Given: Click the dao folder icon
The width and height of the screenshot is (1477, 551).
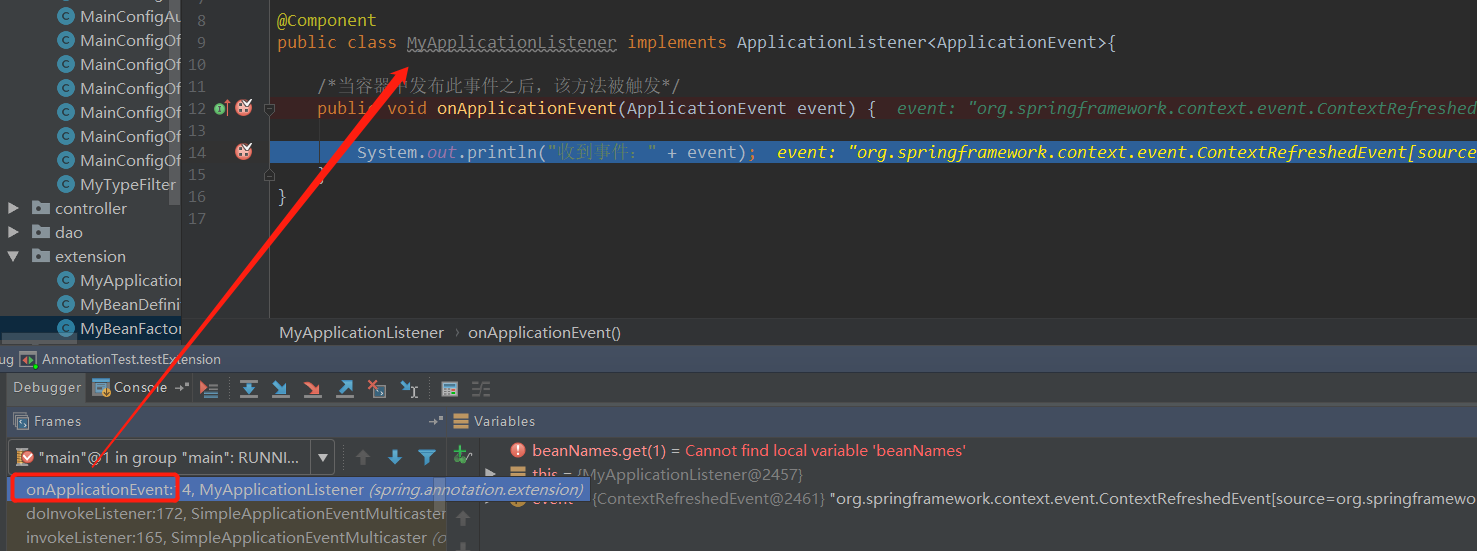Looking at the screenshot, I should coord(40,232).
